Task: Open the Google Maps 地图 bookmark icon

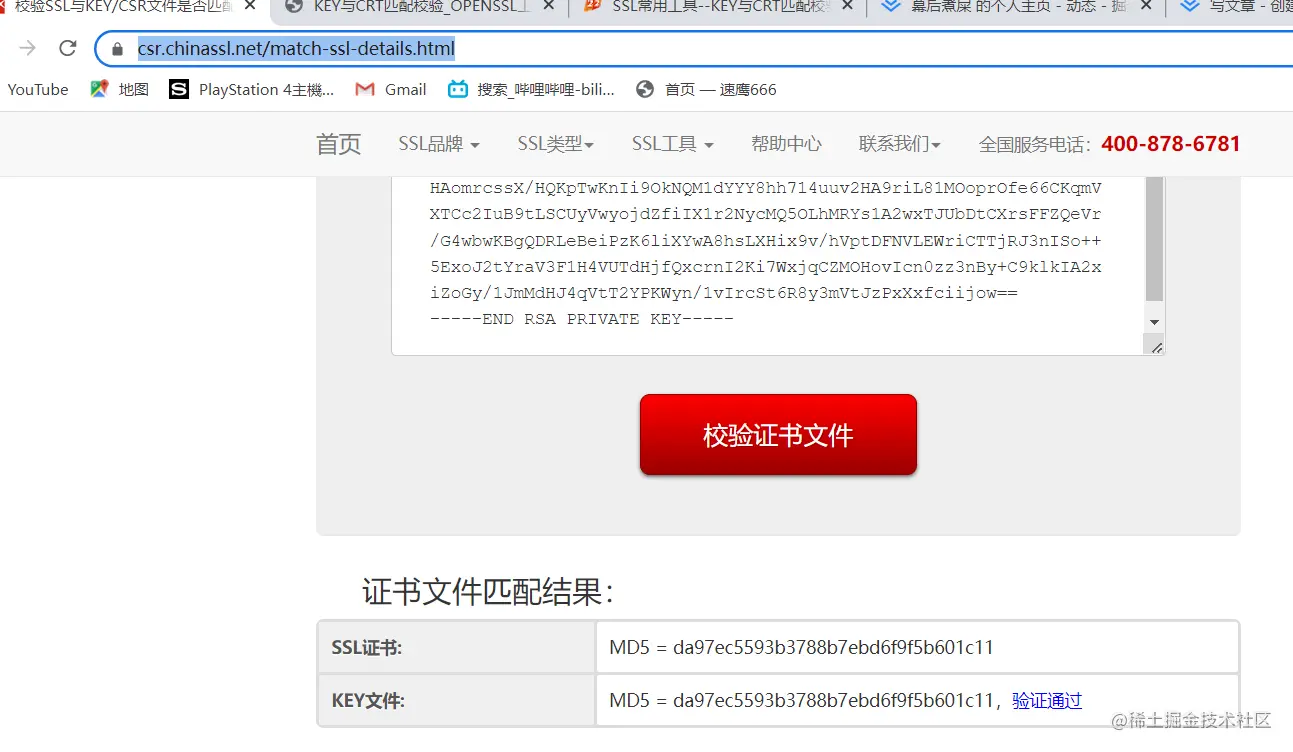Action: [x=99, y=89]
